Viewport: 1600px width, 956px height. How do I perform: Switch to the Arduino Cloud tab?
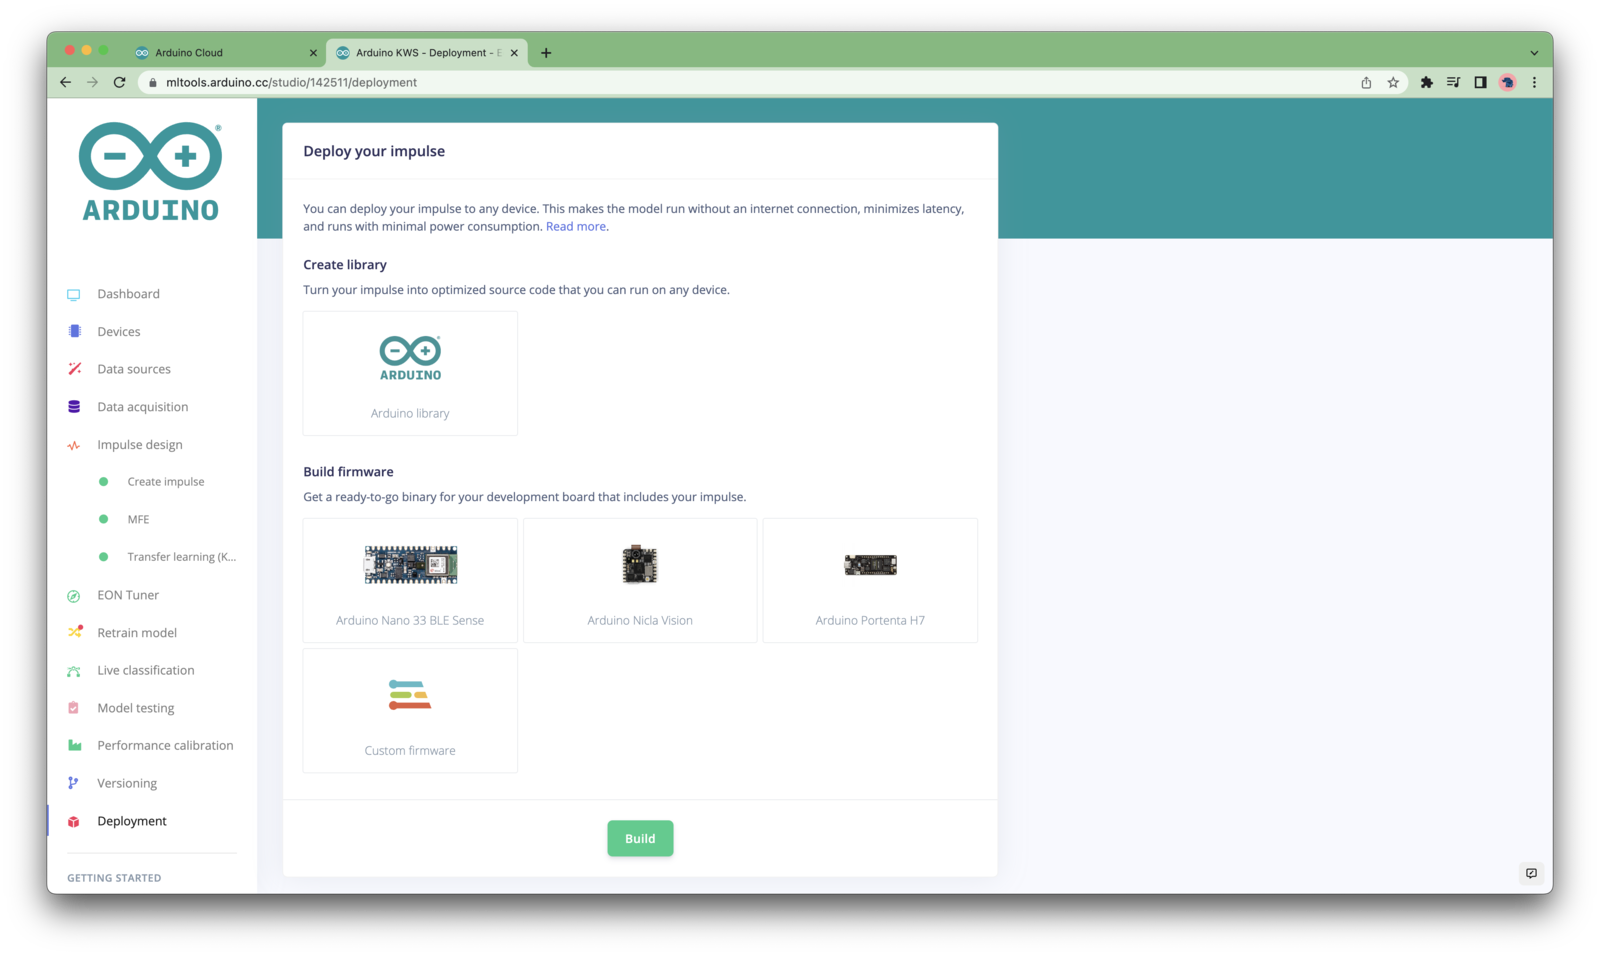pyautogui.click(x=225, y=53)
